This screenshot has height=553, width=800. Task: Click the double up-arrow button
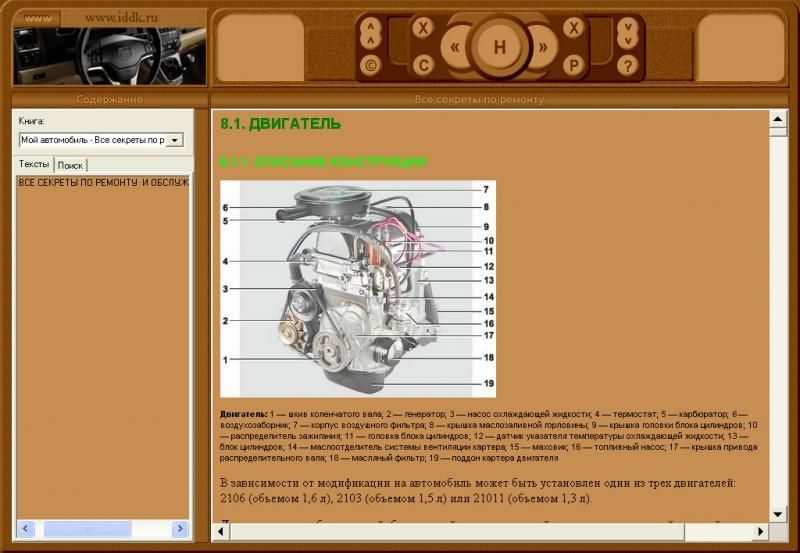pos(371,32)
